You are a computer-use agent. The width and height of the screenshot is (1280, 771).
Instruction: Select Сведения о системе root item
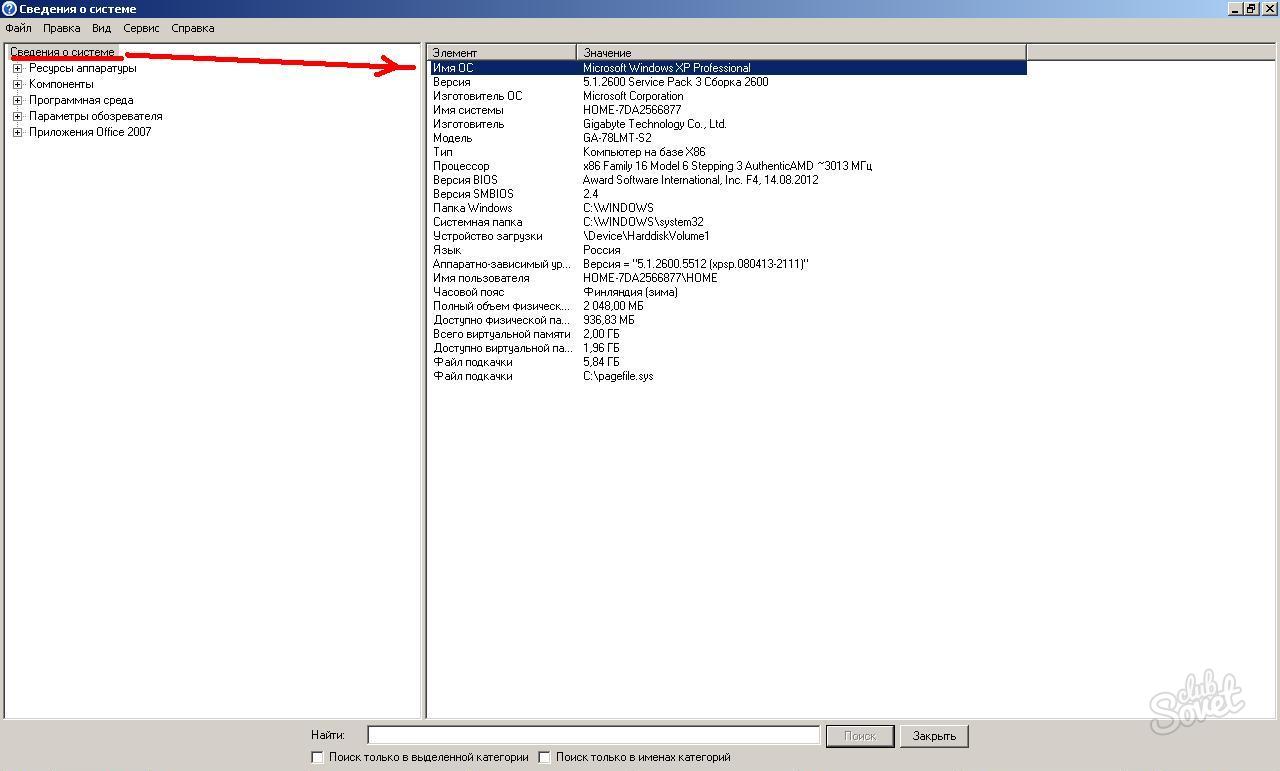(62, 52)
